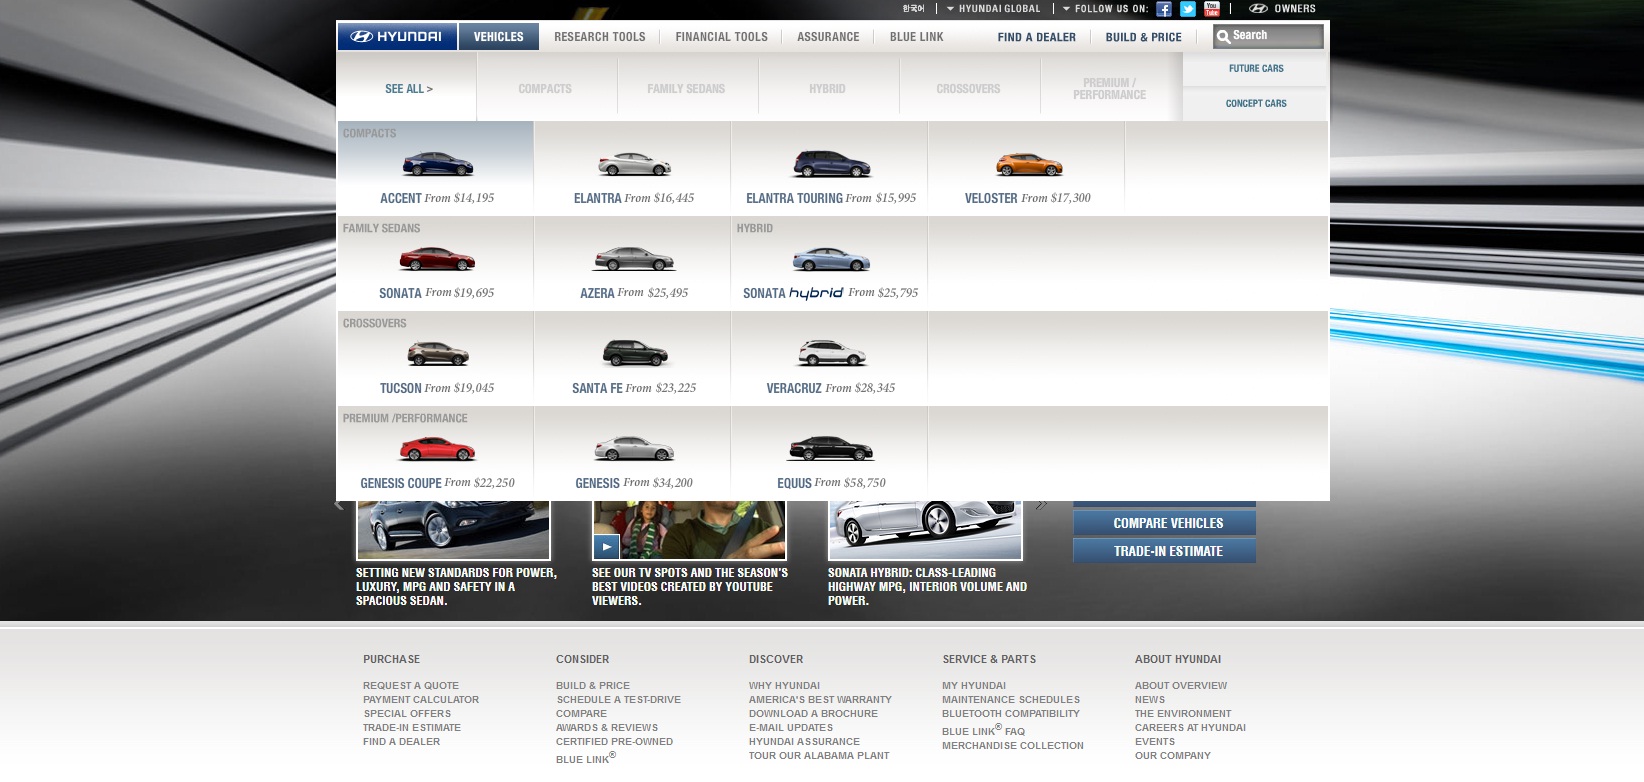
Task: Open the black sedan promo thumbnail
Action: tap(453, 530)
